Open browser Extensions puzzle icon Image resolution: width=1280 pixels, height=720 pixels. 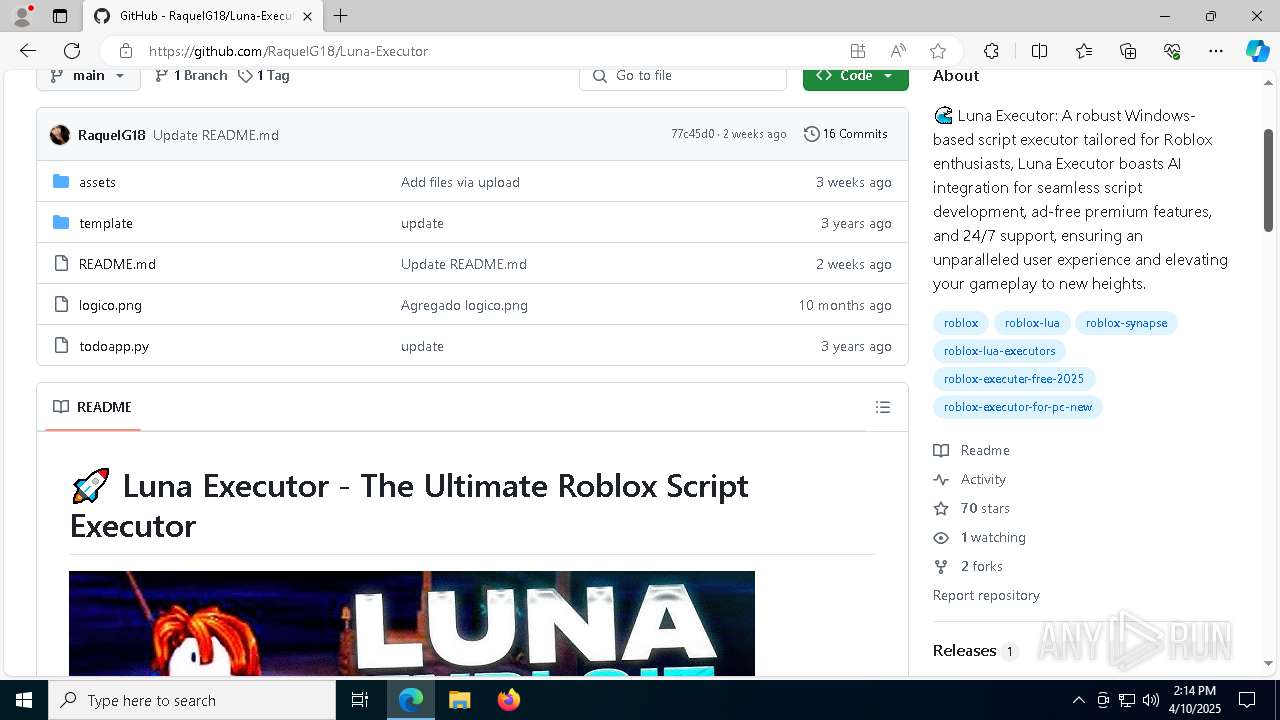[991, 51]
